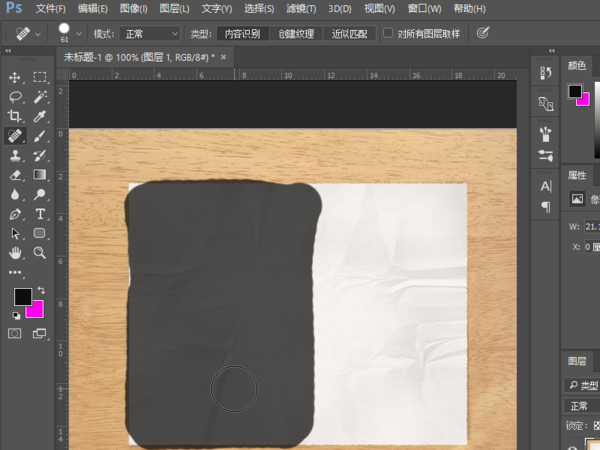600x450 pixels.
Task: Select the Blur tool
Action: coord(15,194)
